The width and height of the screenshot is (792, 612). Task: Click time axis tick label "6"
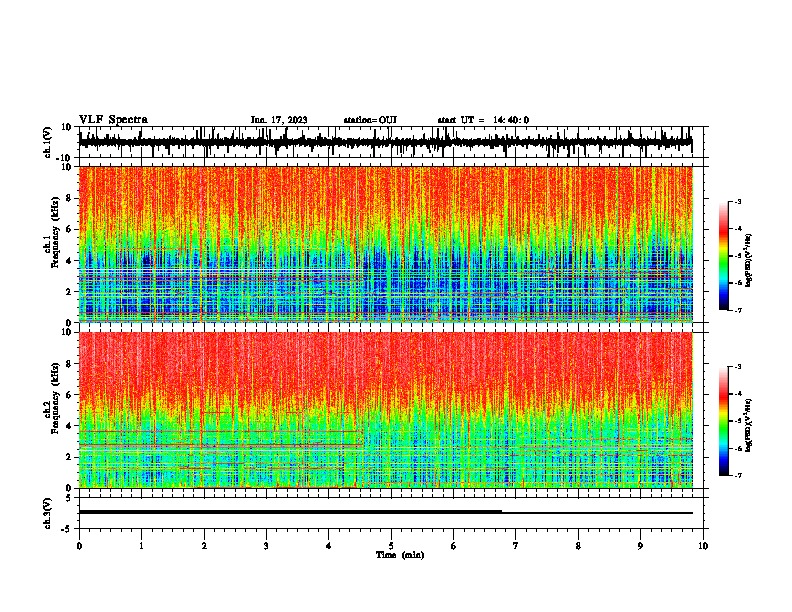tap(454, 546)
